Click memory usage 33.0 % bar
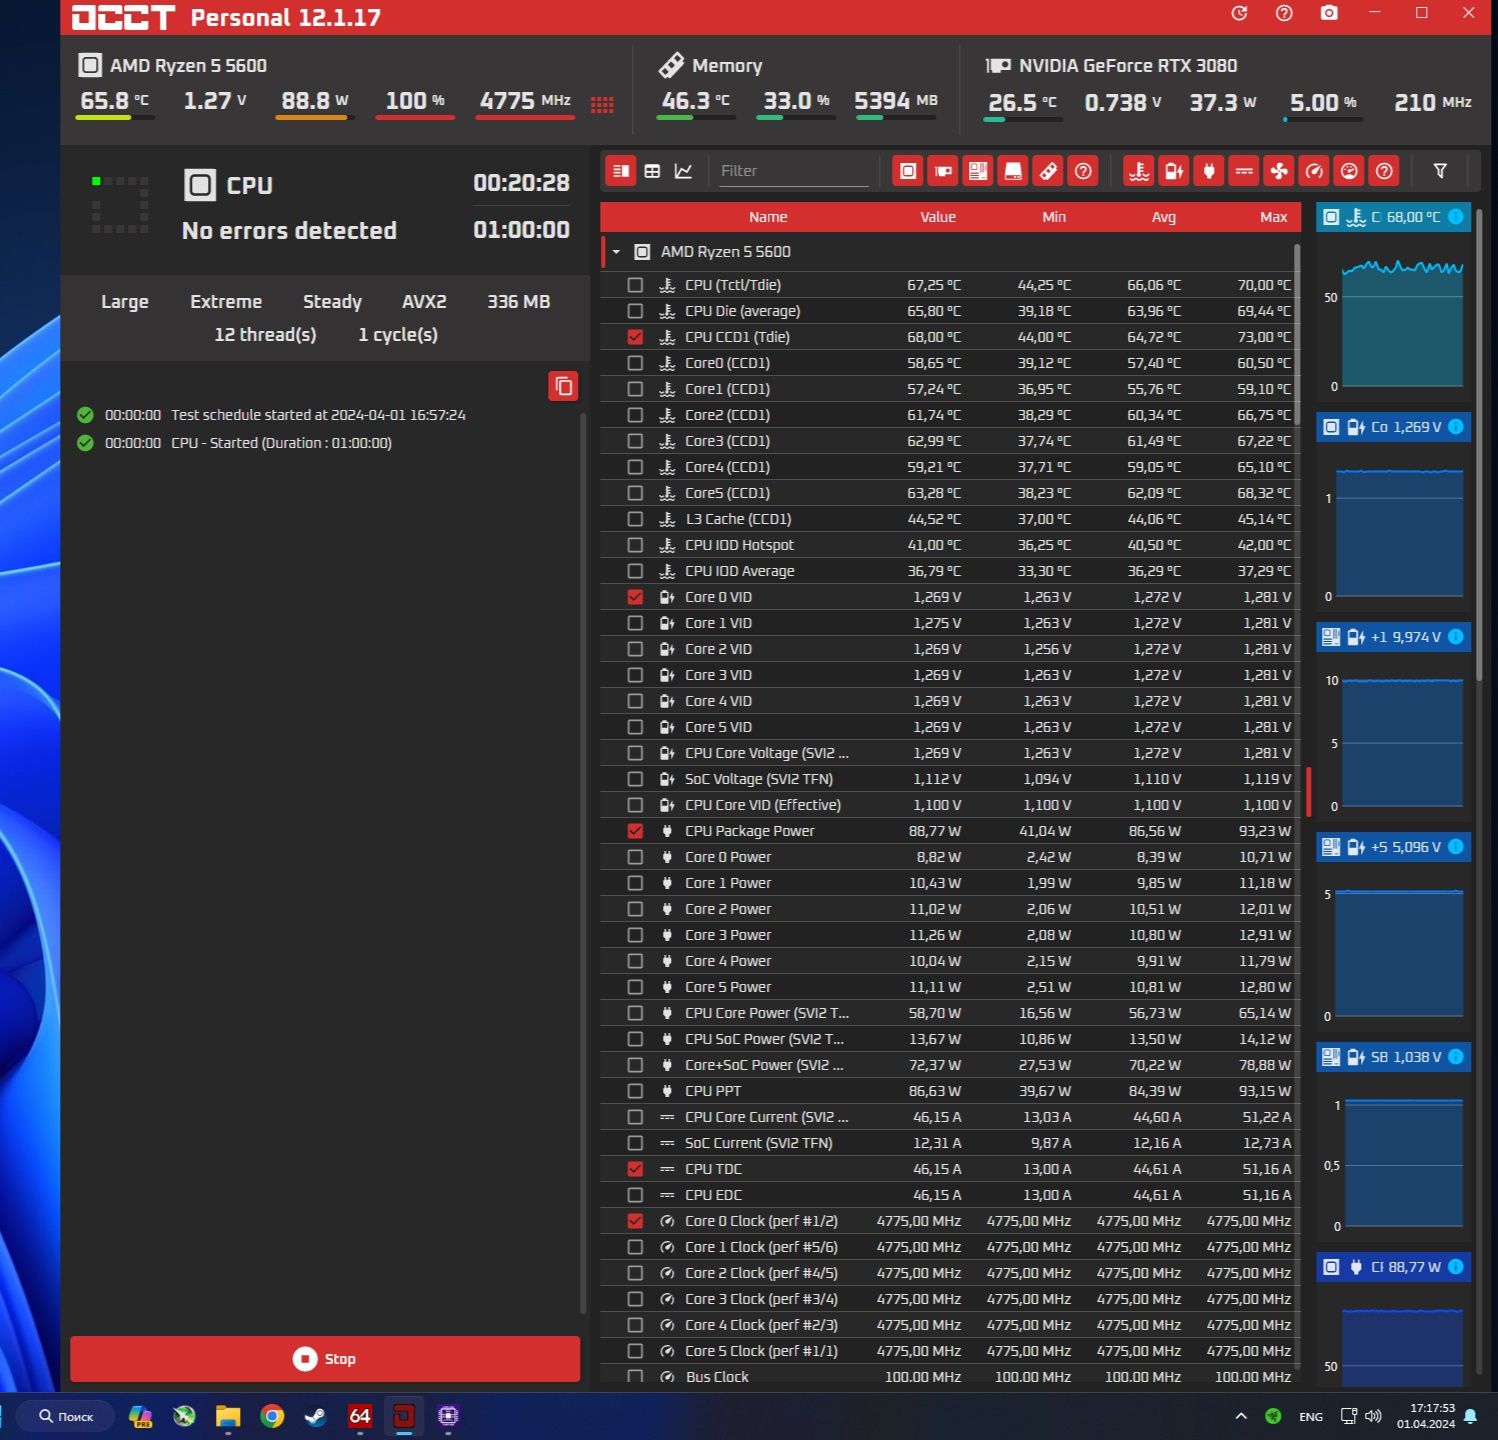 click(x=796, y=118)
